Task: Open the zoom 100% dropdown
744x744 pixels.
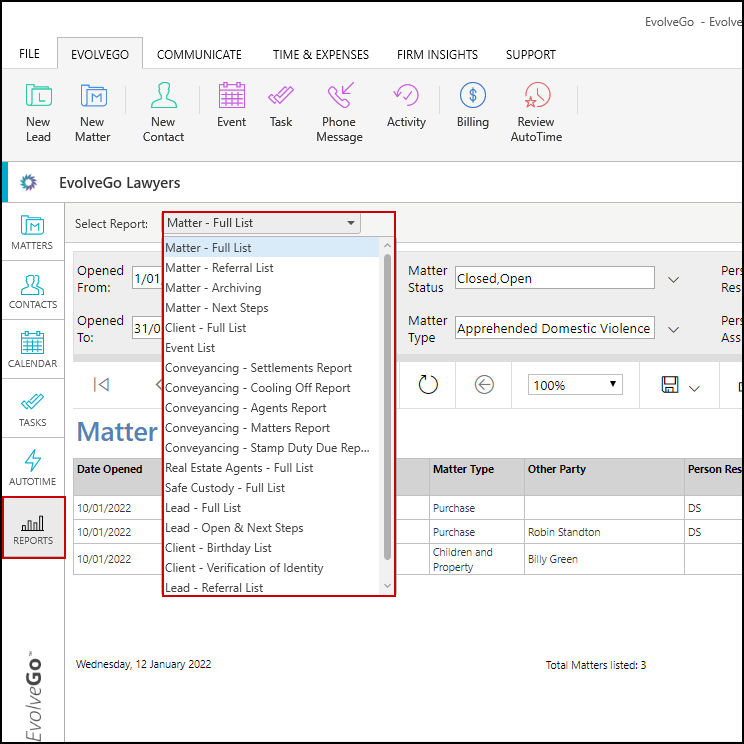Action: [x=575, y=385]
